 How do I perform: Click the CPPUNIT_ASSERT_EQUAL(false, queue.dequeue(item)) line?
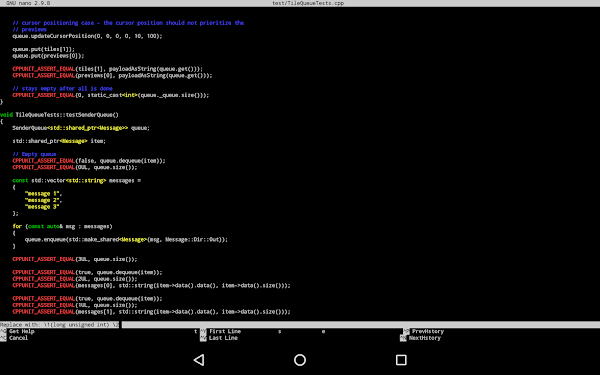pos(89,161)
